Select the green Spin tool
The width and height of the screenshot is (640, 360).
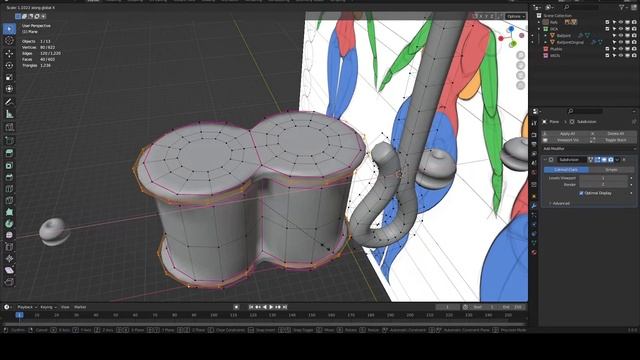coord(9,224)
